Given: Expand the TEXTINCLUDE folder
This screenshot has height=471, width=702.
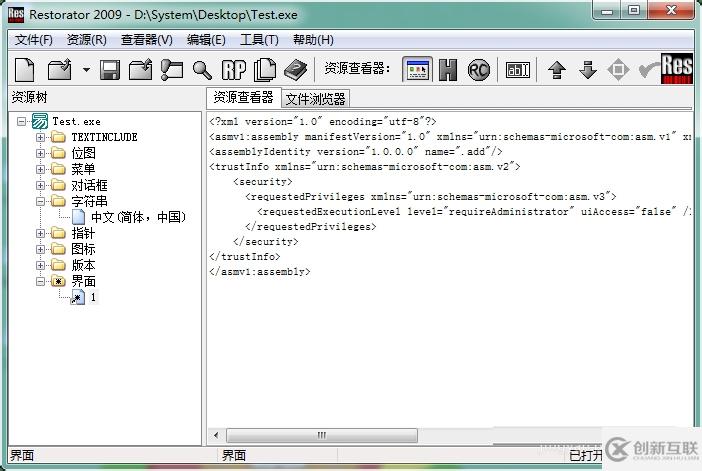Looking at the screenshot, I should [x=41, y=137].
